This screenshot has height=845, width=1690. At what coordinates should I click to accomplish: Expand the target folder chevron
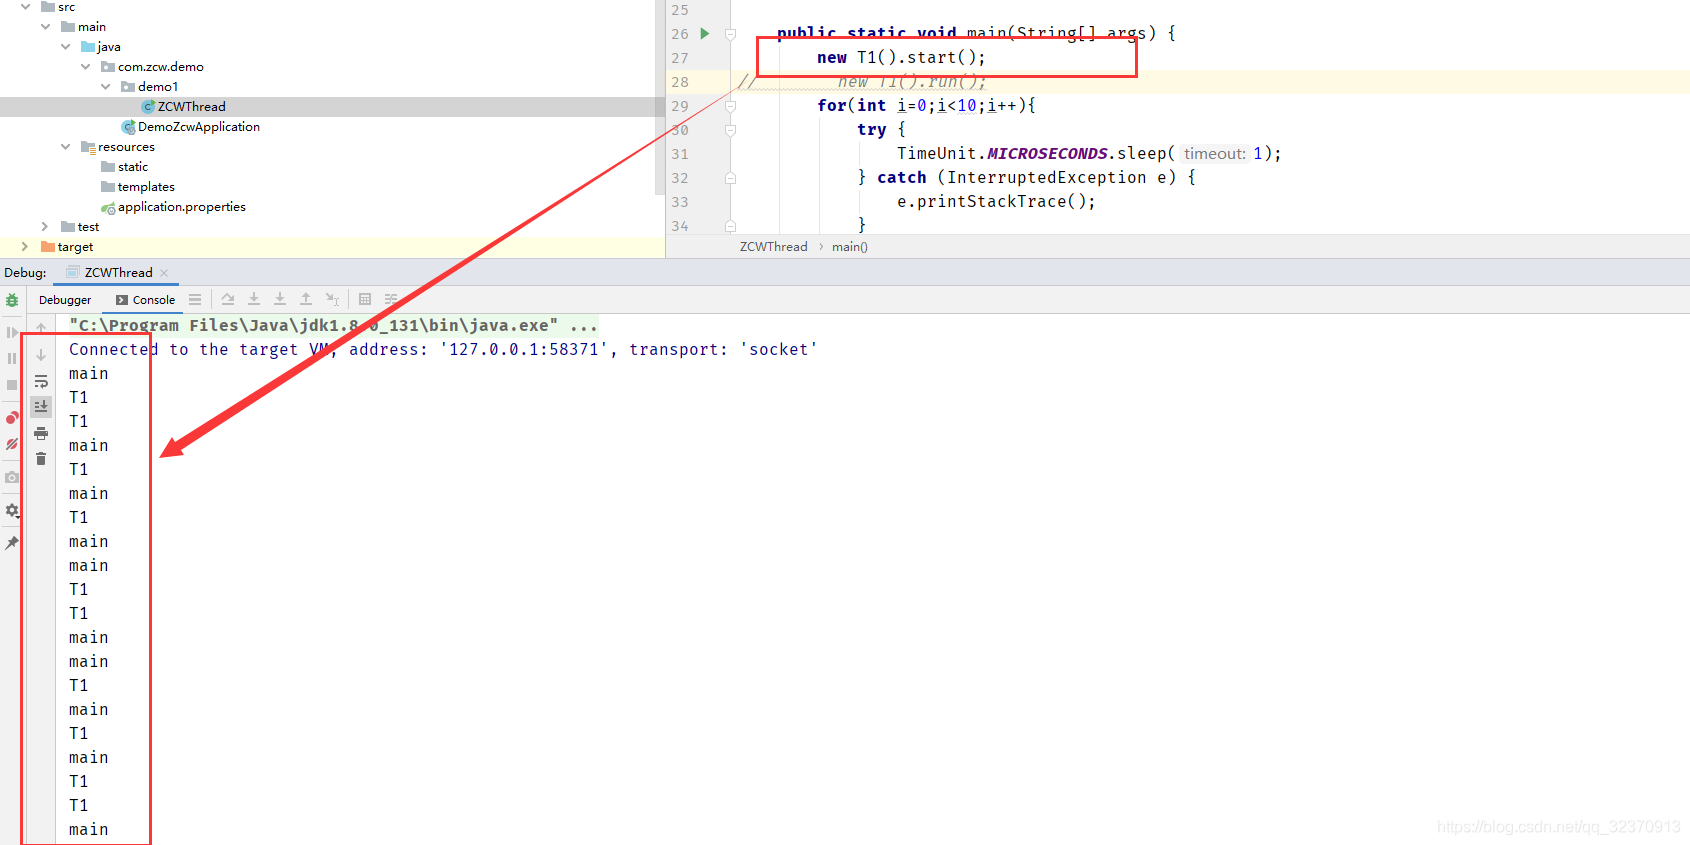25,247
